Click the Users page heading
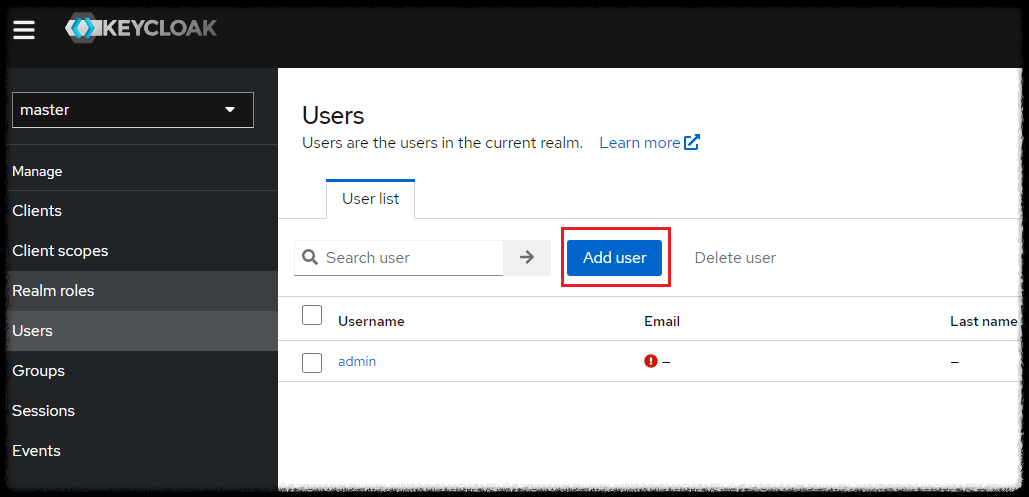 pos(333,116)
